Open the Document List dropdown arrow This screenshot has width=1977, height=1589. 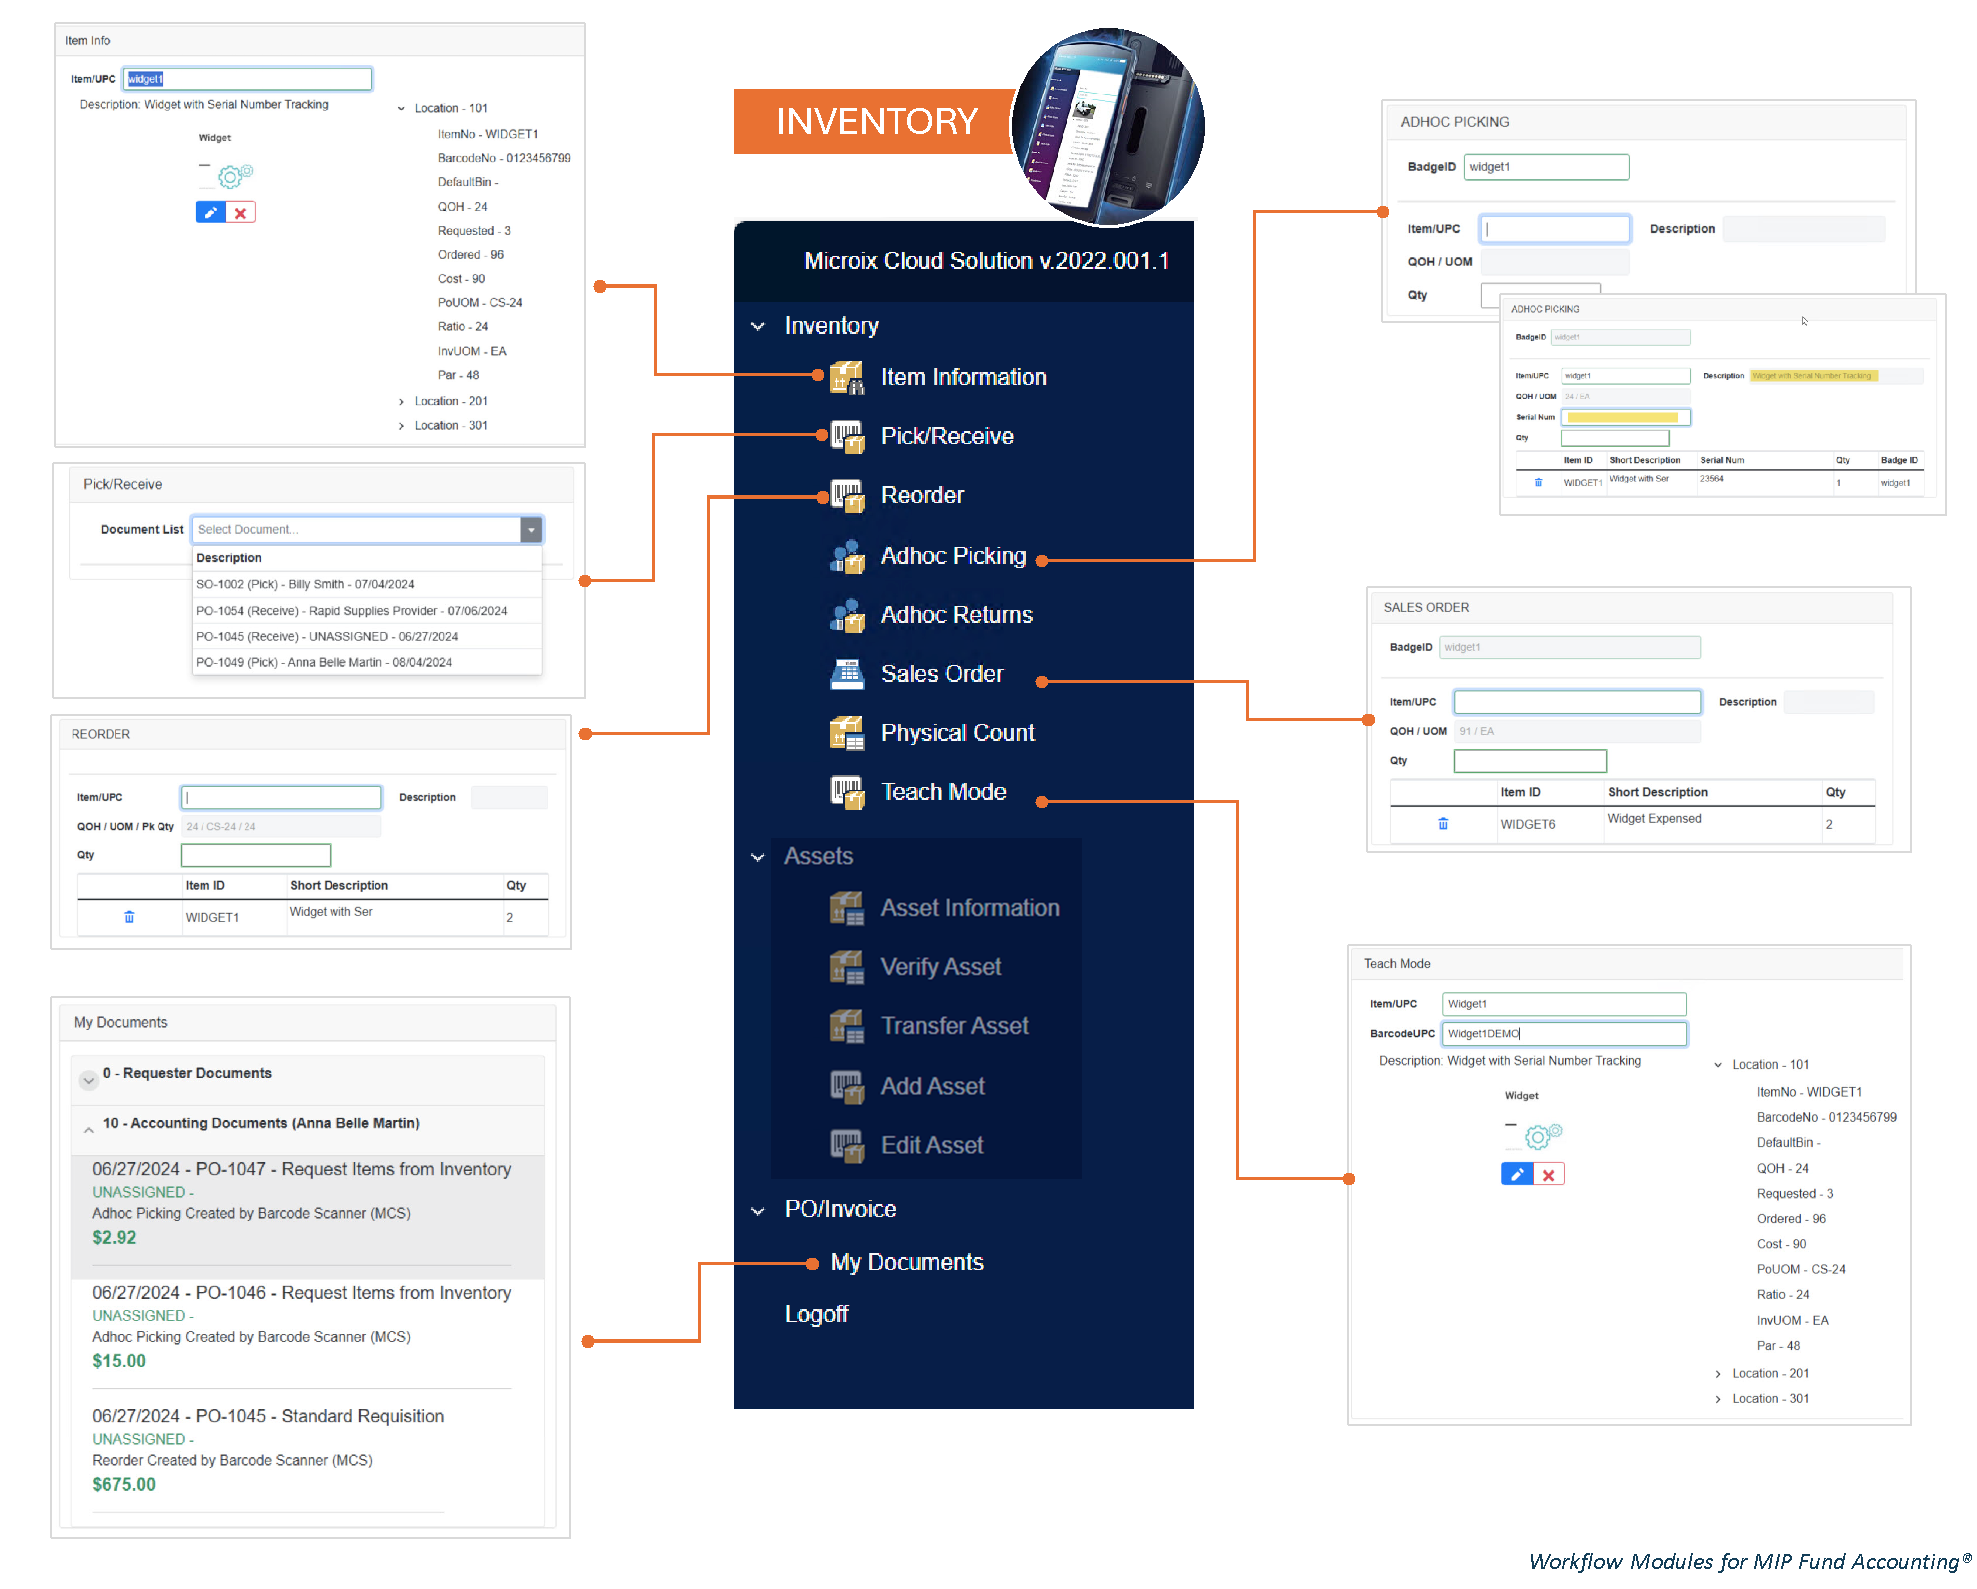(531, 529)
